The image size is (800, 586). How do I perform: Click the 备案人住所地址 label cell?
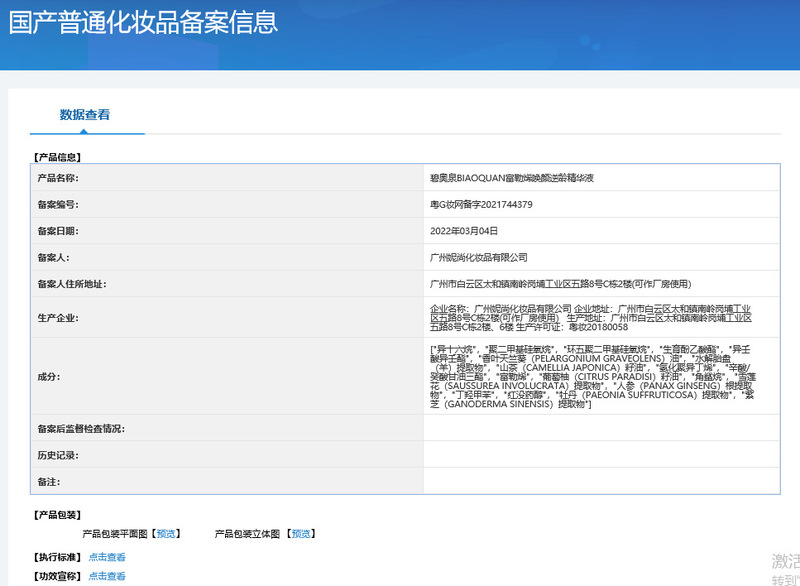pos(227,284)
